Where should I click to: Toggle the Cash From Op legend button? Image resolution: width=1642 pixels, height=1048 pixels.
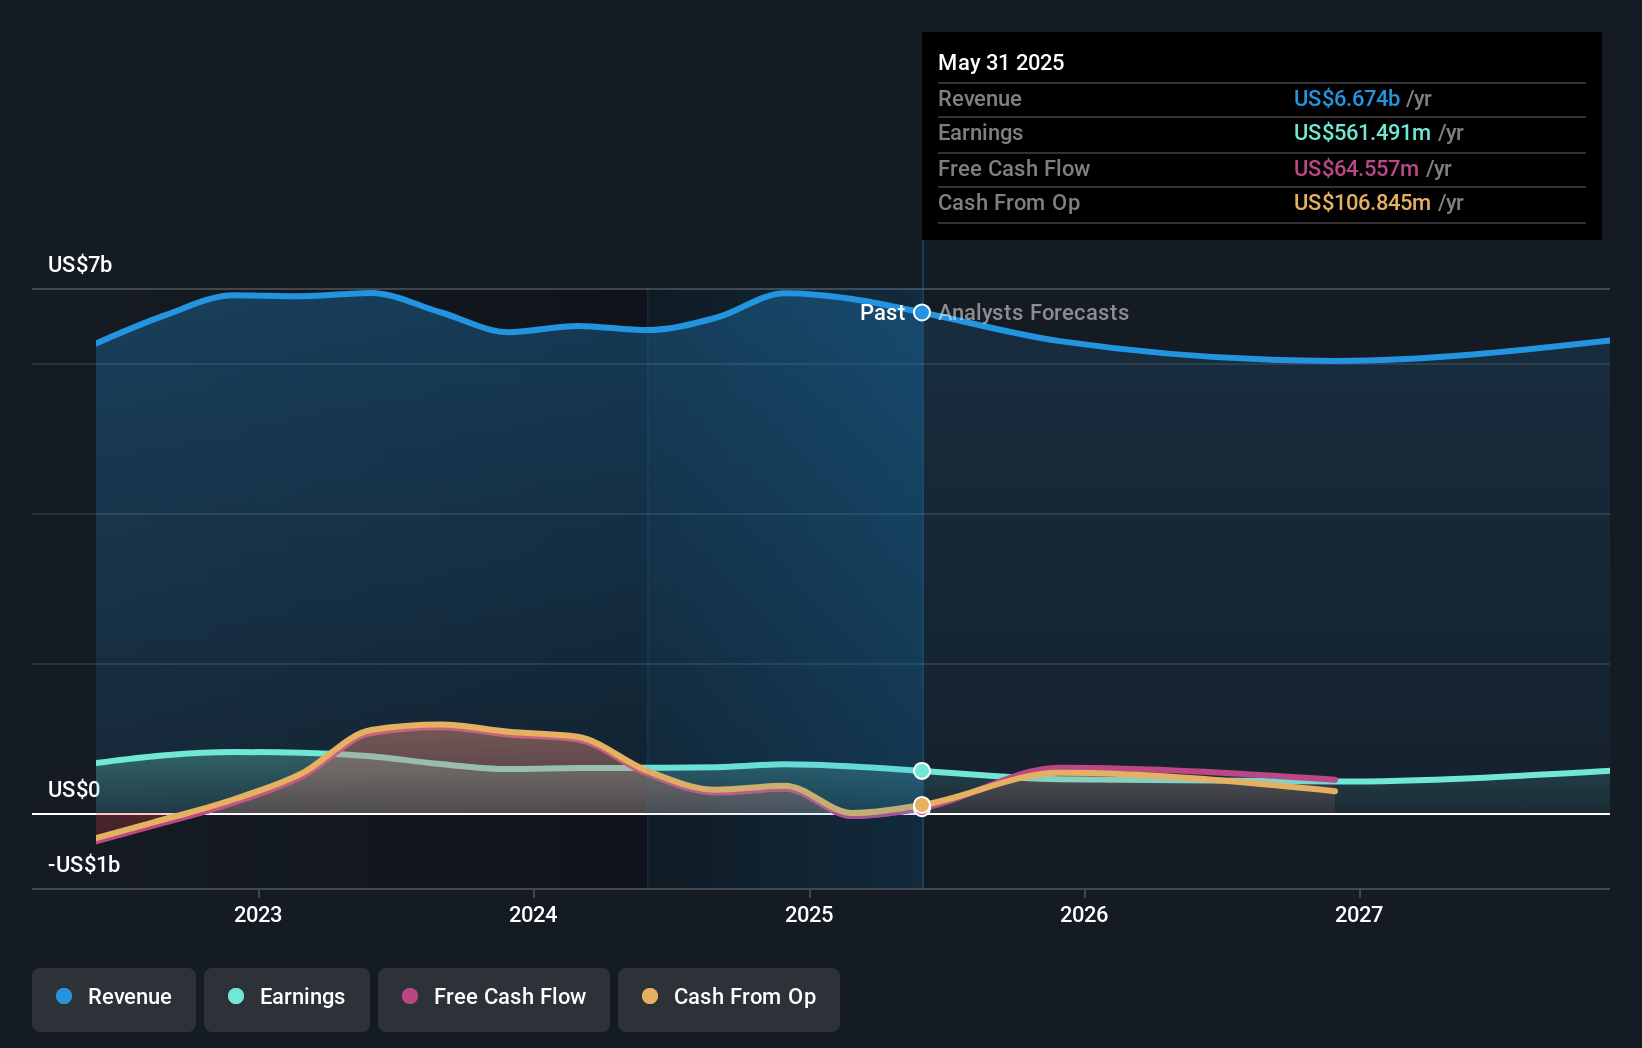point(729,999)
